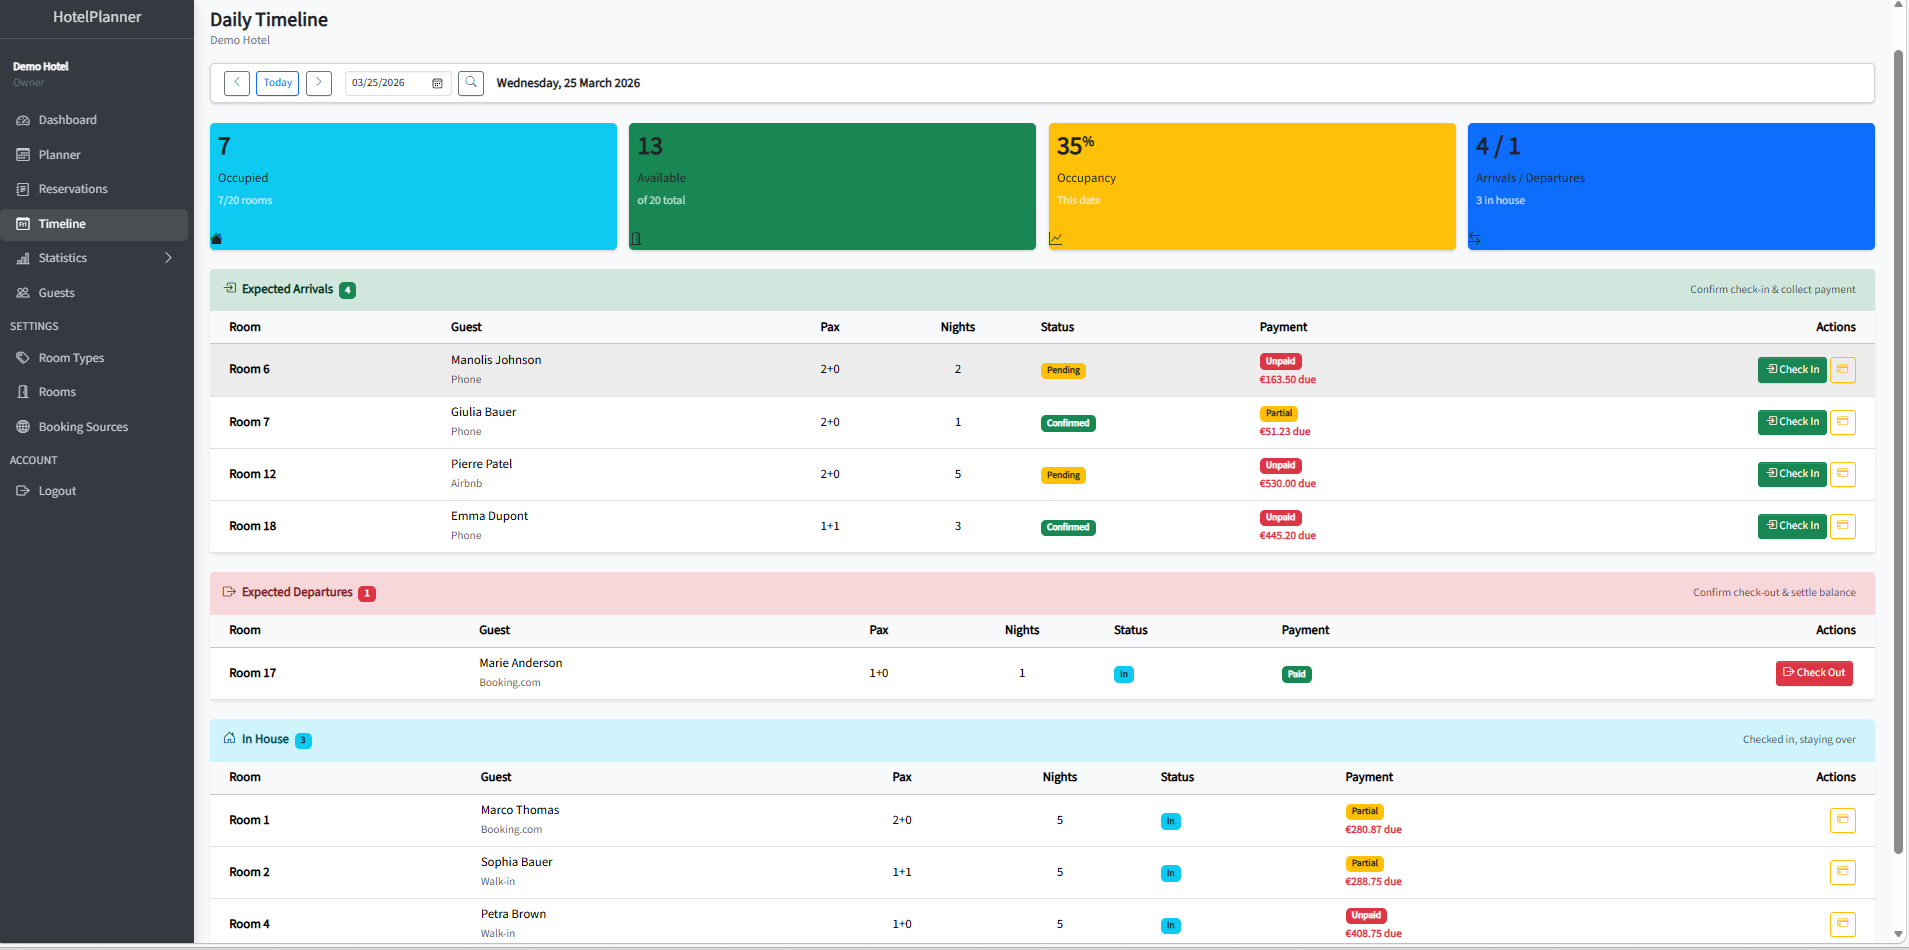Check in Giulia Bauer in Room 7

[1792, 422]
